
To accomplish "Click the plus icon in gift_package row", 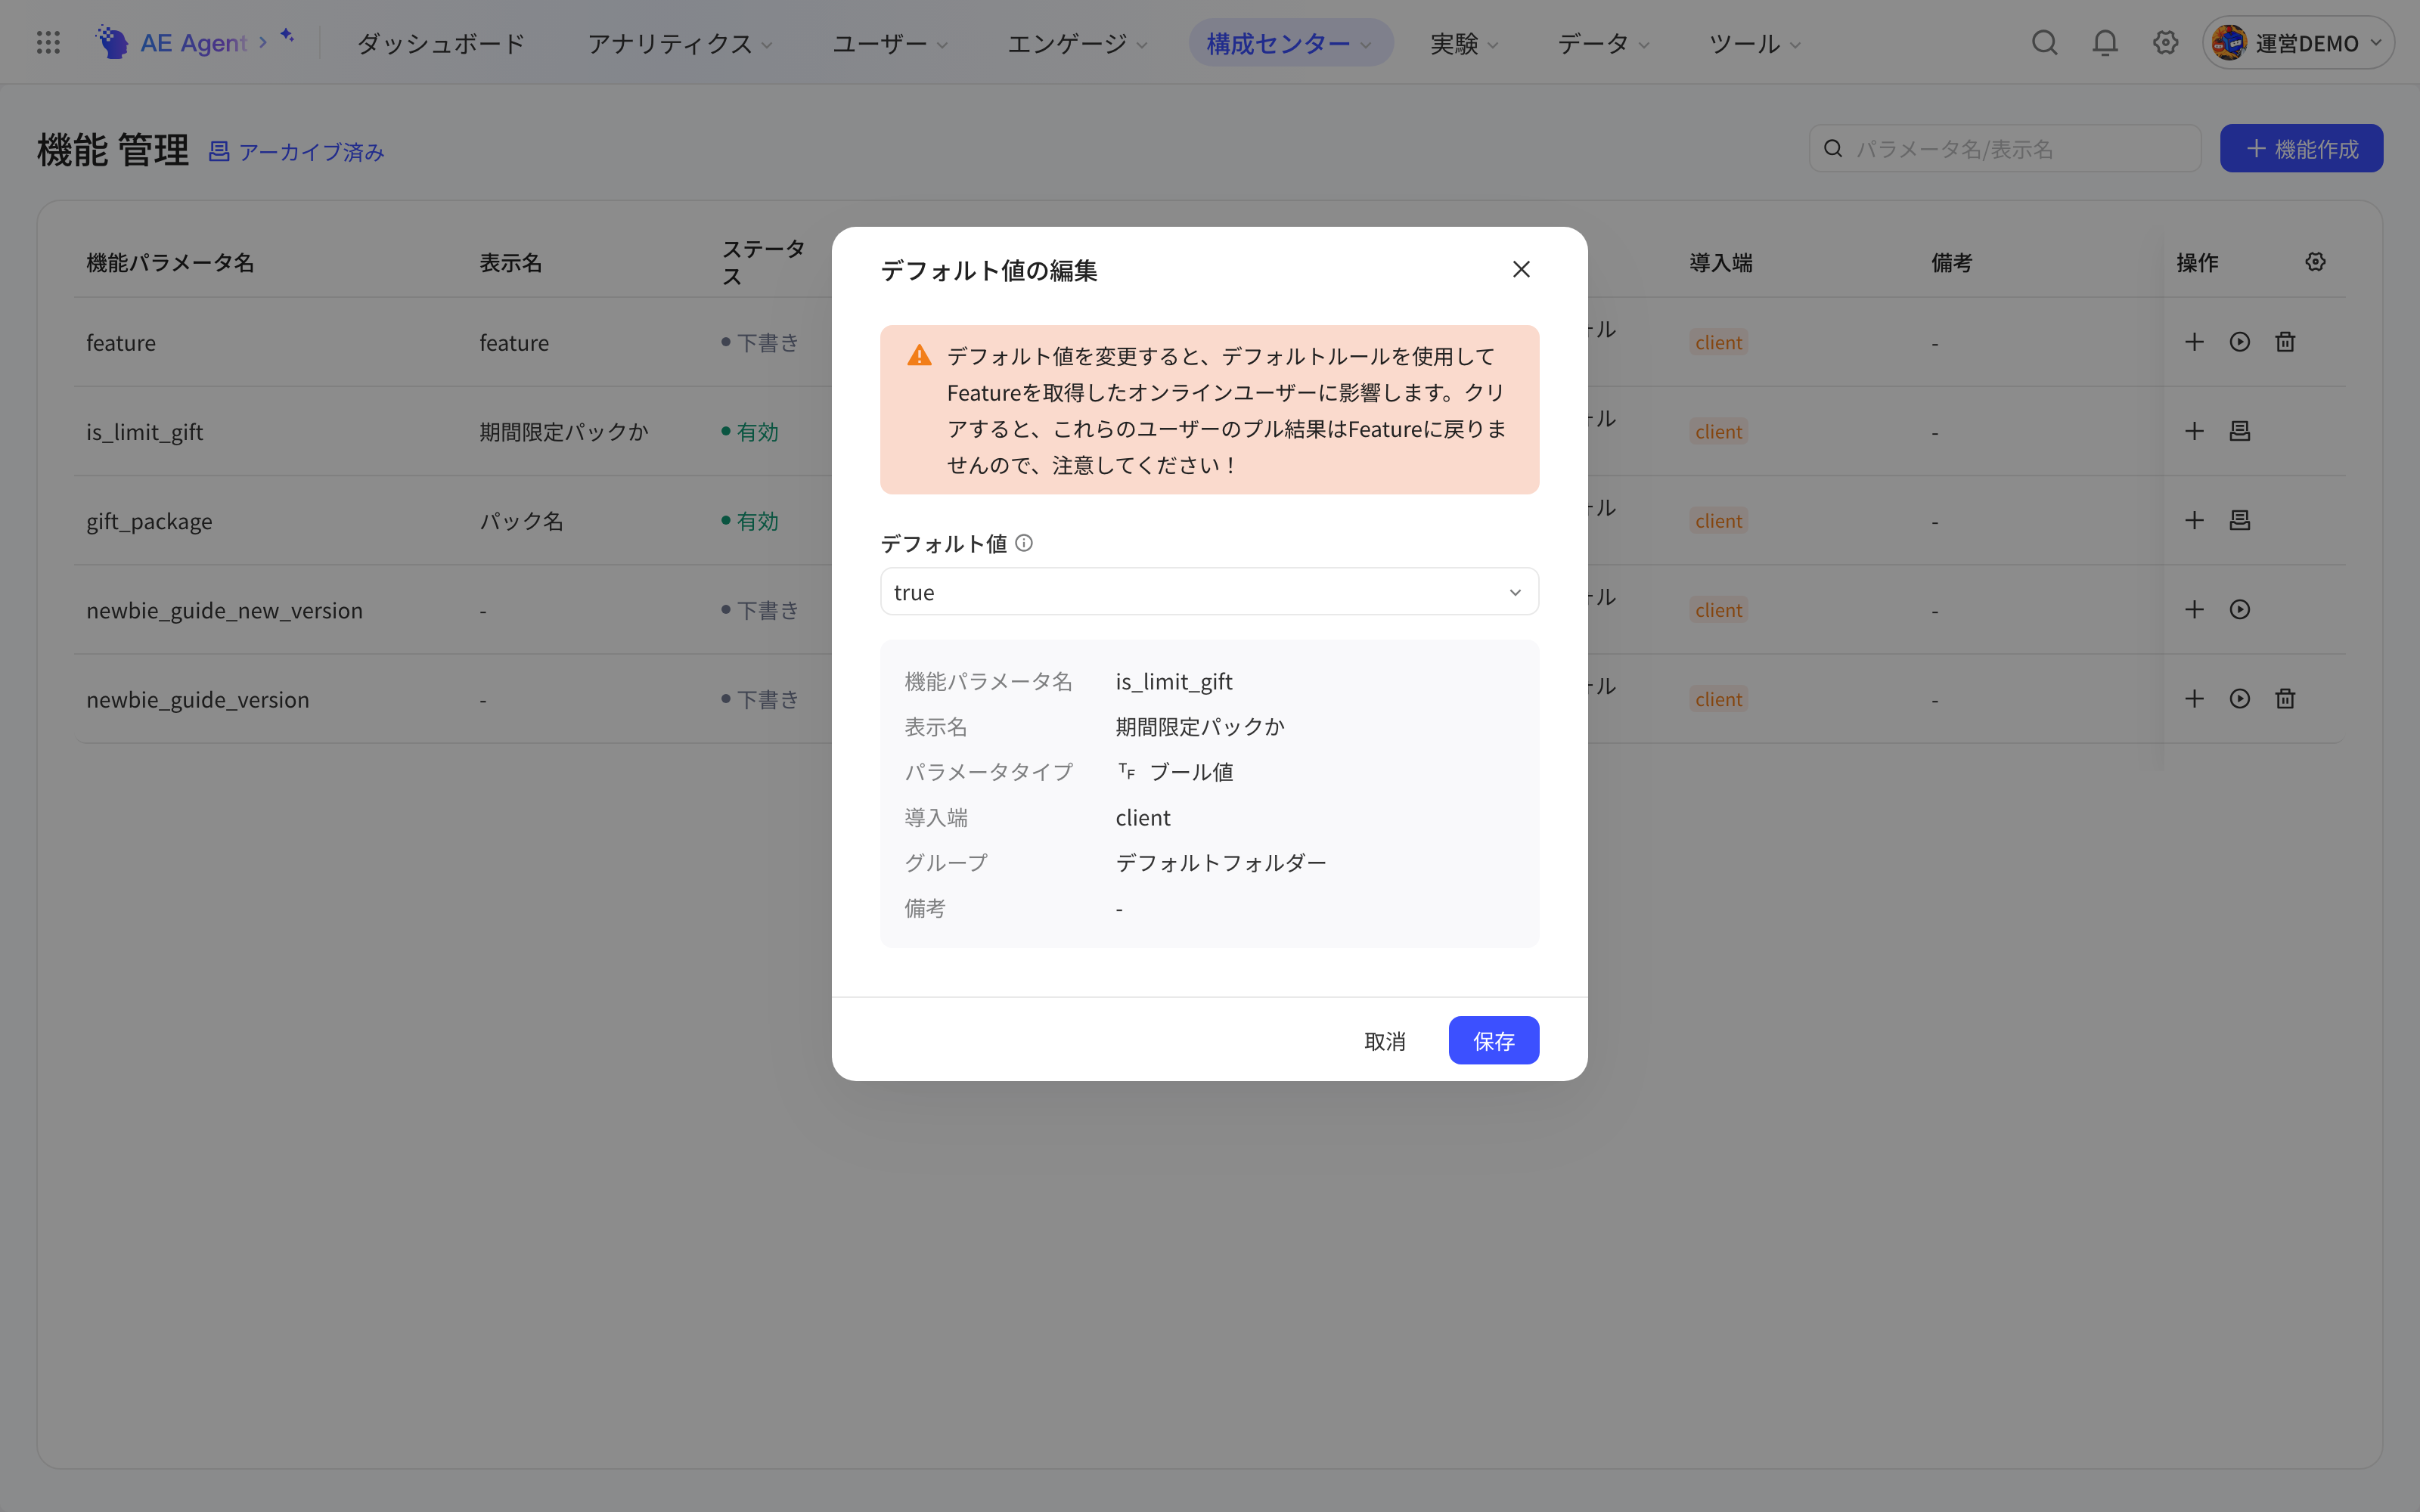I will click(x=2194, y=520).
